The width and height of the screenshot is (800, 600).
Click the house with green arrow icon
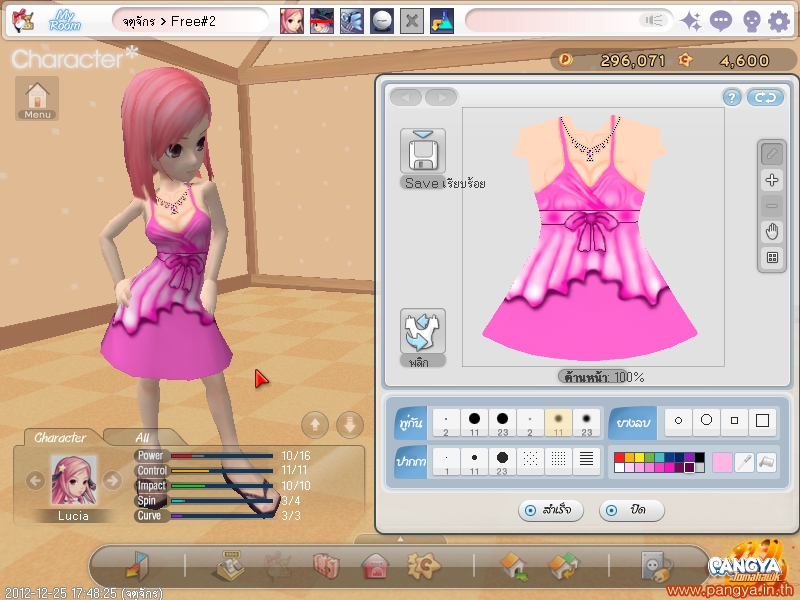tap(514, 566)
